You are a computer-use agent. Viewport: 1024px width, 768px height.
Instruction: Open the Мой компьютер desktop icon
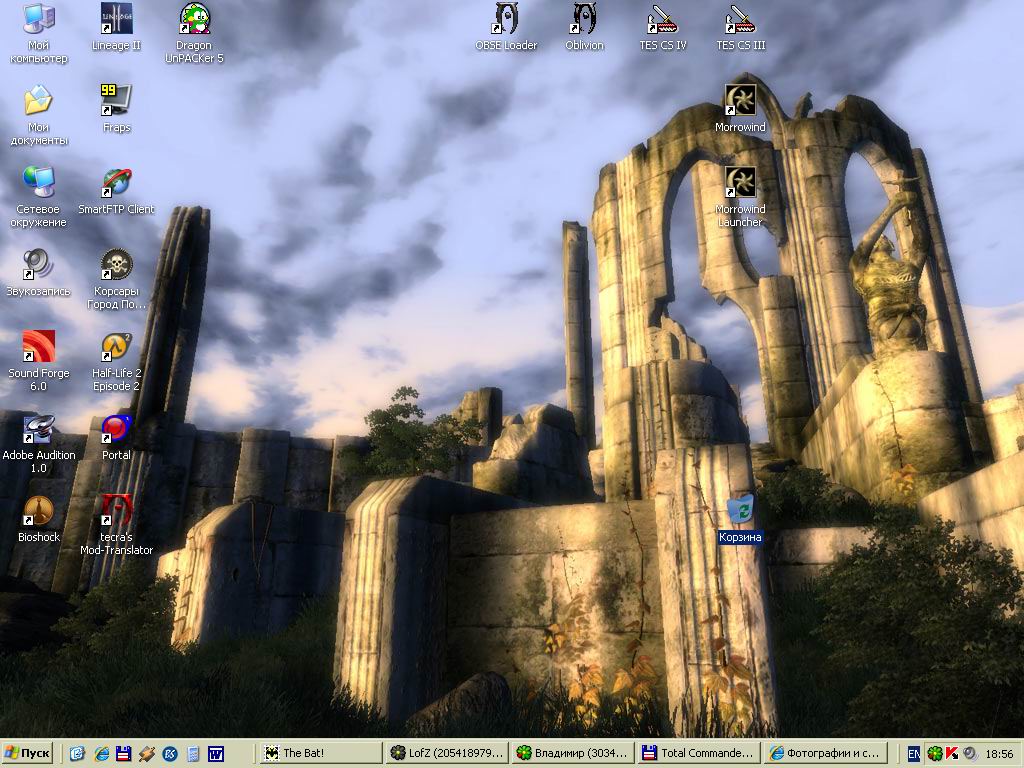(39, 33)
